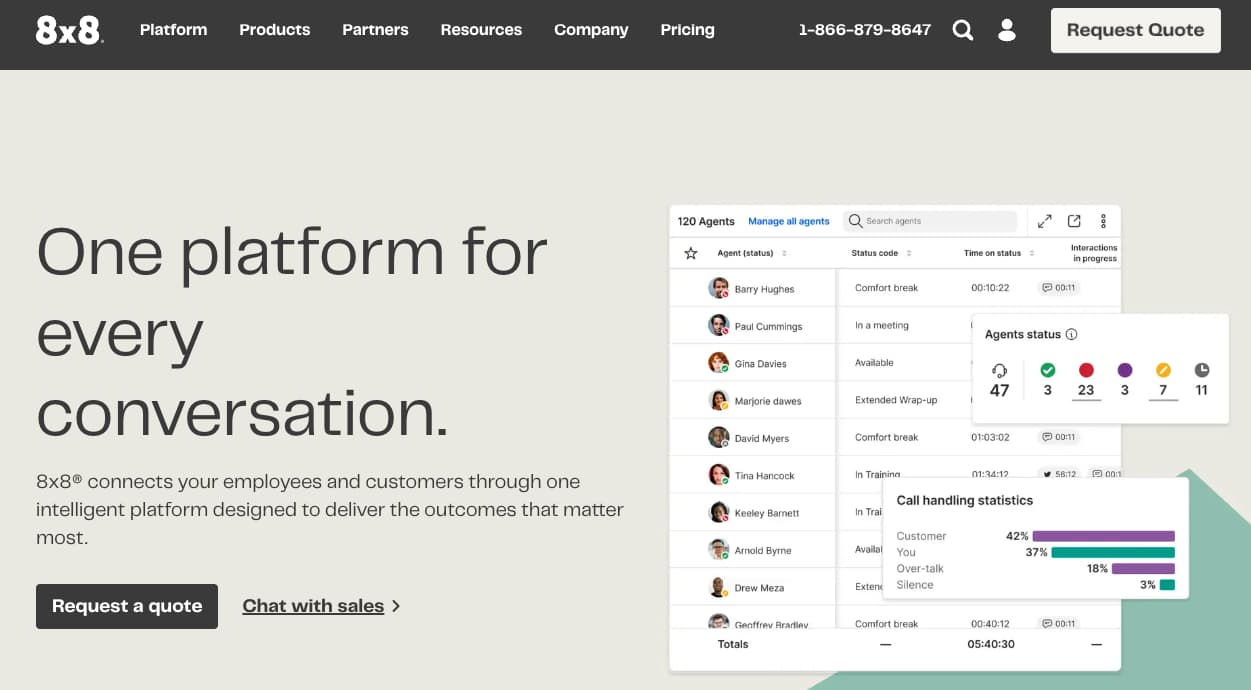Select the orange wrap-up status icon
The width and height of the screenshot is (1251, 690).
pyautogui.click(x=1163, y=370)
